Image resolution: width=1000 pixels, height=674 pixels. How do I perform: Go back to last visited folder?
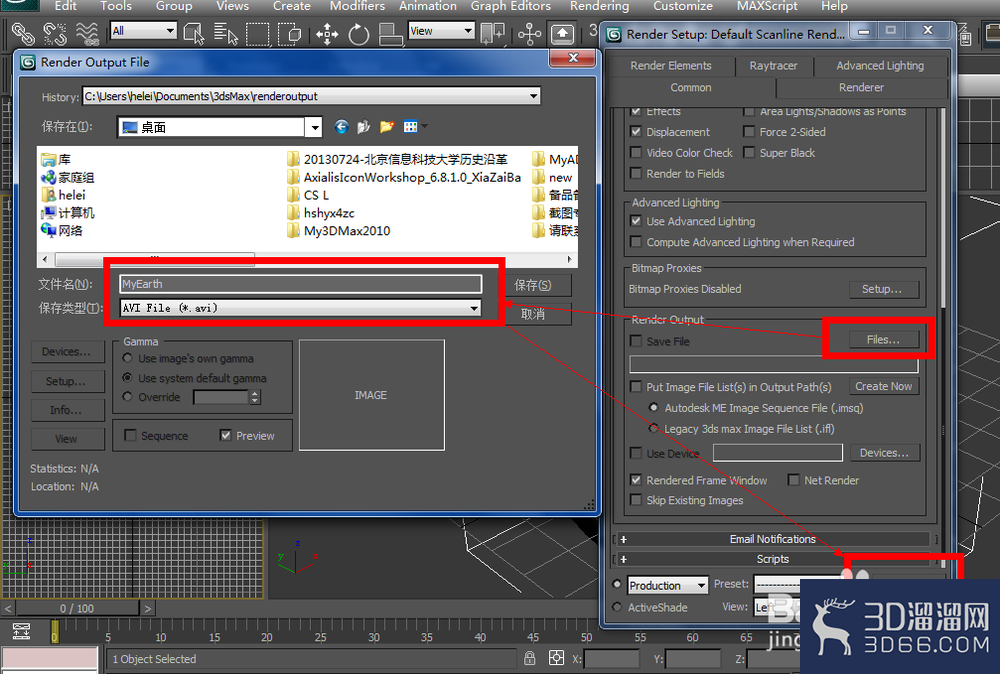click(x=341, y=127)
